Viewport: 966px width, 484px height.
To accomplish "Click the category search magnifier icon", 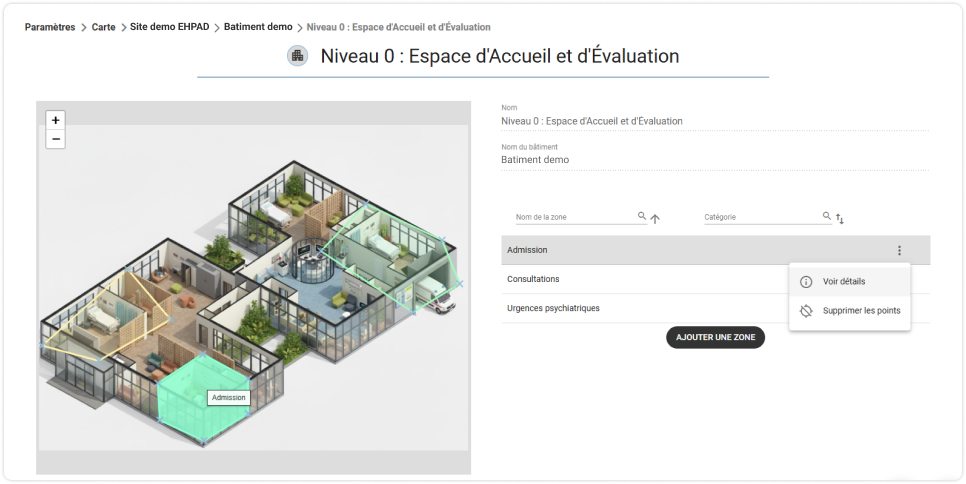I will point(827,216).
